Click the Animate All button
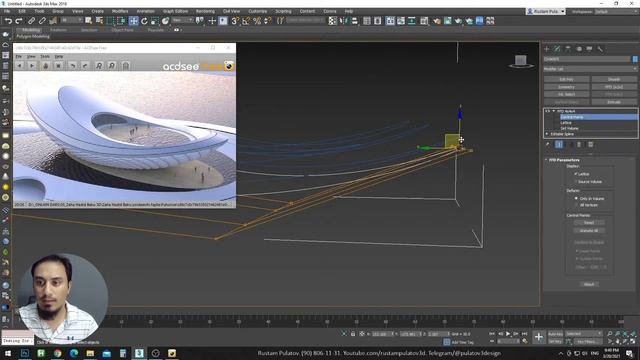Image resolution: width=640 pixels, height=360 pixels. tap(589, 231)
